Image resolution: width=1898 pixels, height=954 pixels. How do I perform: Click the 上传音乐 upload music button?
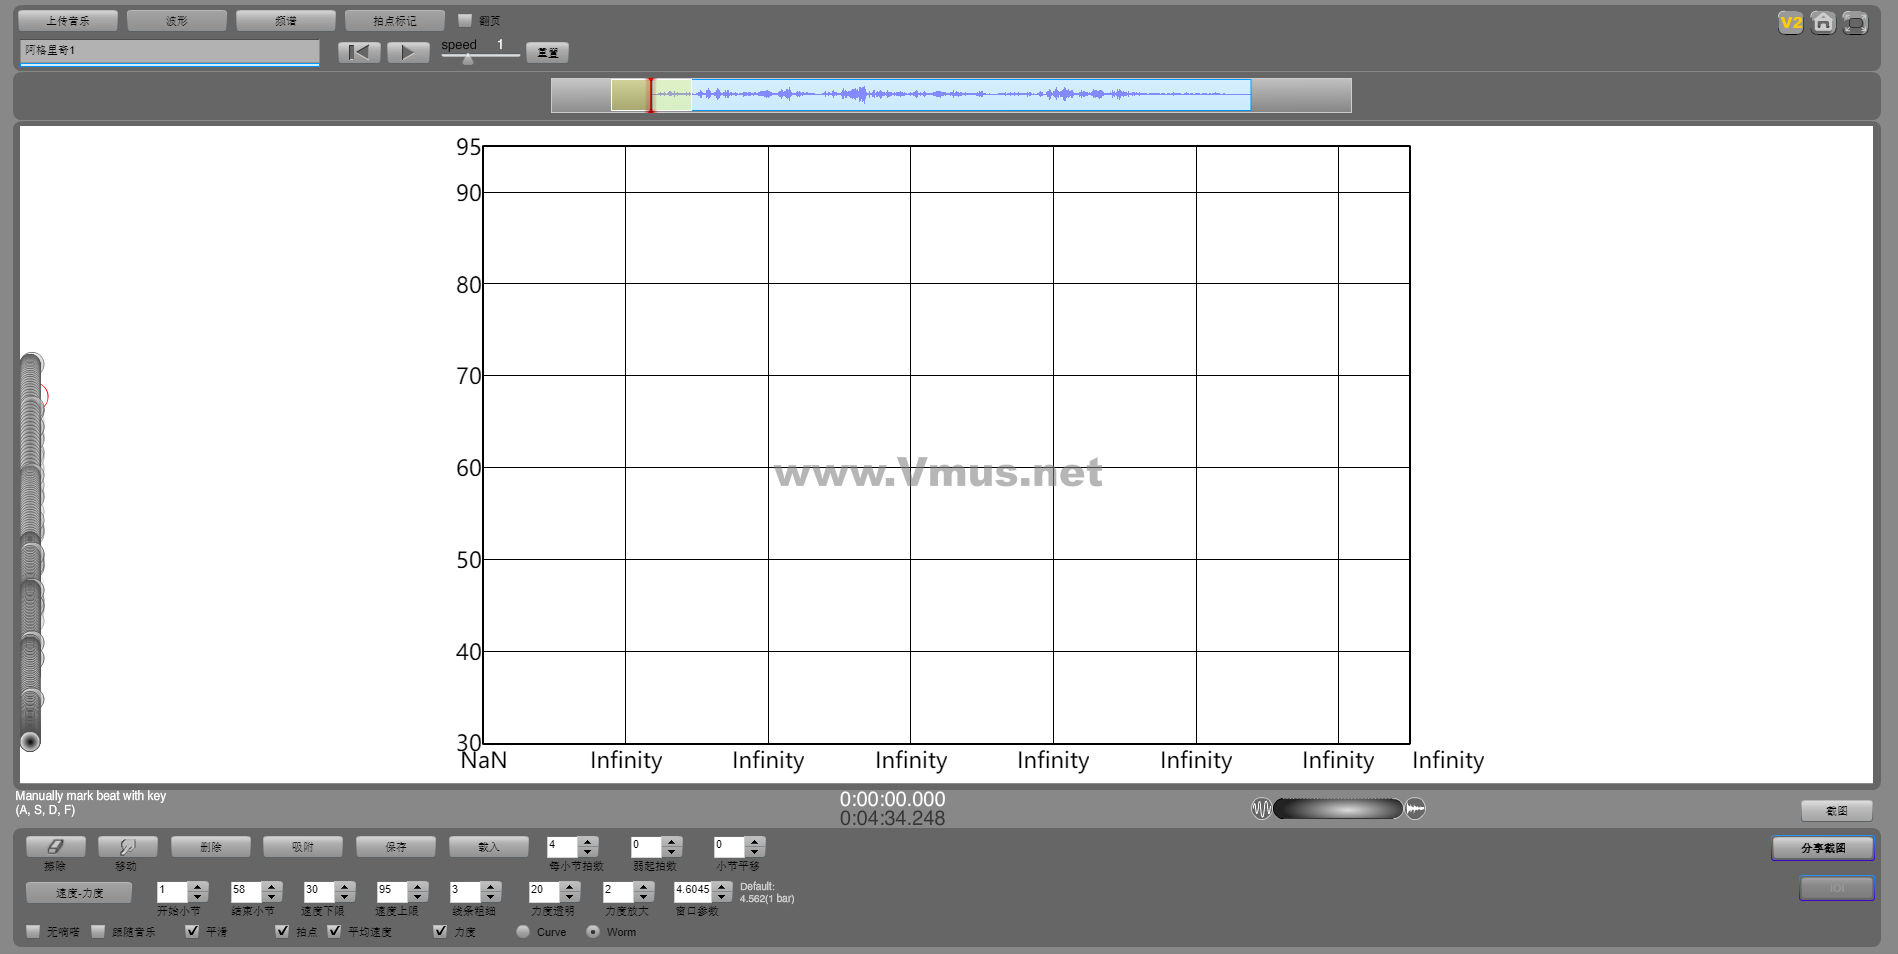[x=68, y=20]
